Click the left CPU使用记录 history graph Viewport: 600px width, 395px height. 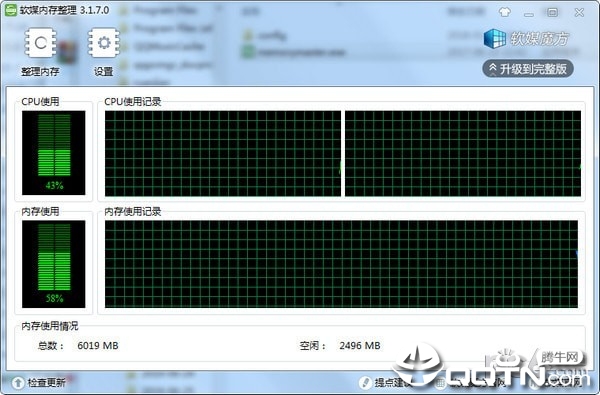(223, 153)
